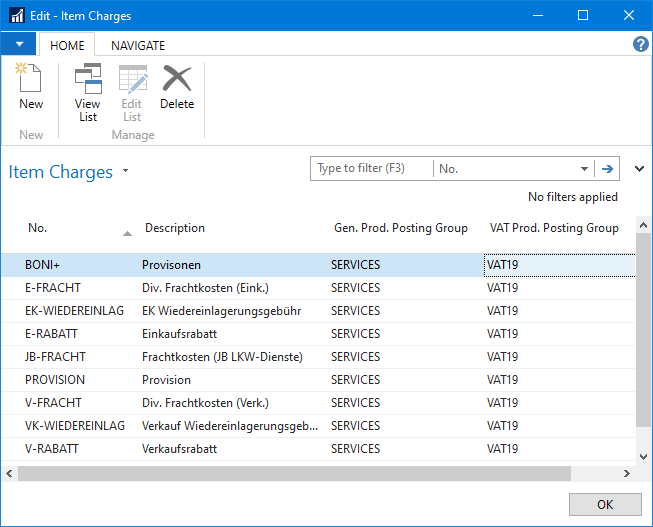Open View List from the ribbon
Screen dimensions: 653x527
pos(88,92)
